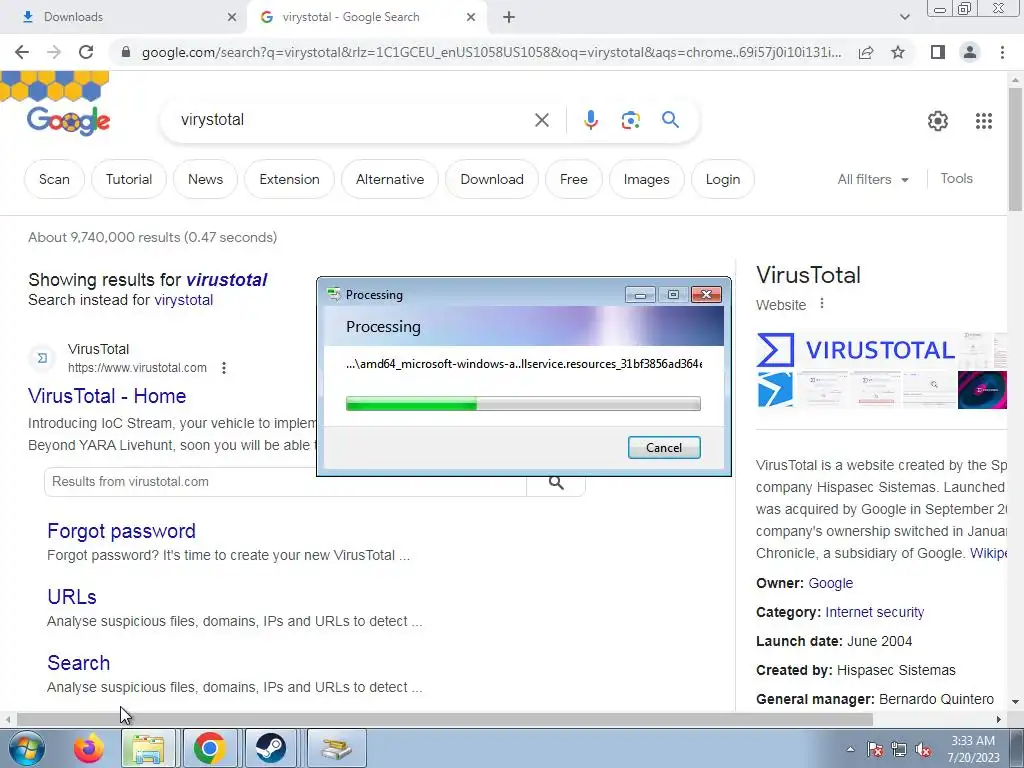Click the horizontal page scrollbar
The image size is (1024, 768).
point(444,720)
